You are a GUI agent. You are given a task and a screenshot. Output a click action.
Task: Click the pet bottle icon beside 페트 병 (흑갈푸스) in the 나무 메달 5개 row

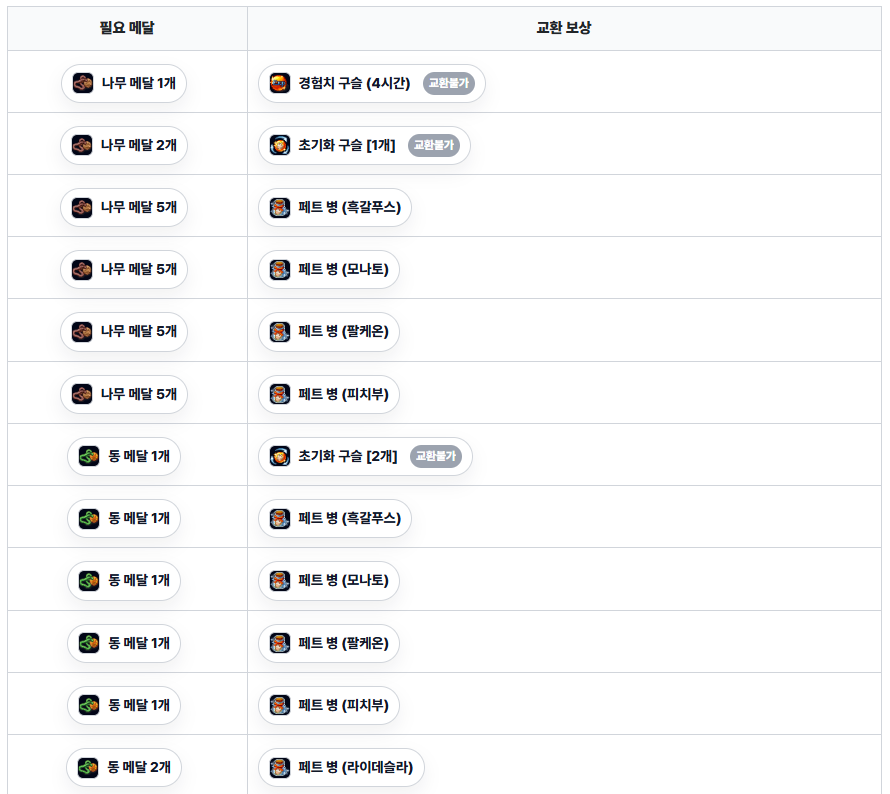coord(280,207)
